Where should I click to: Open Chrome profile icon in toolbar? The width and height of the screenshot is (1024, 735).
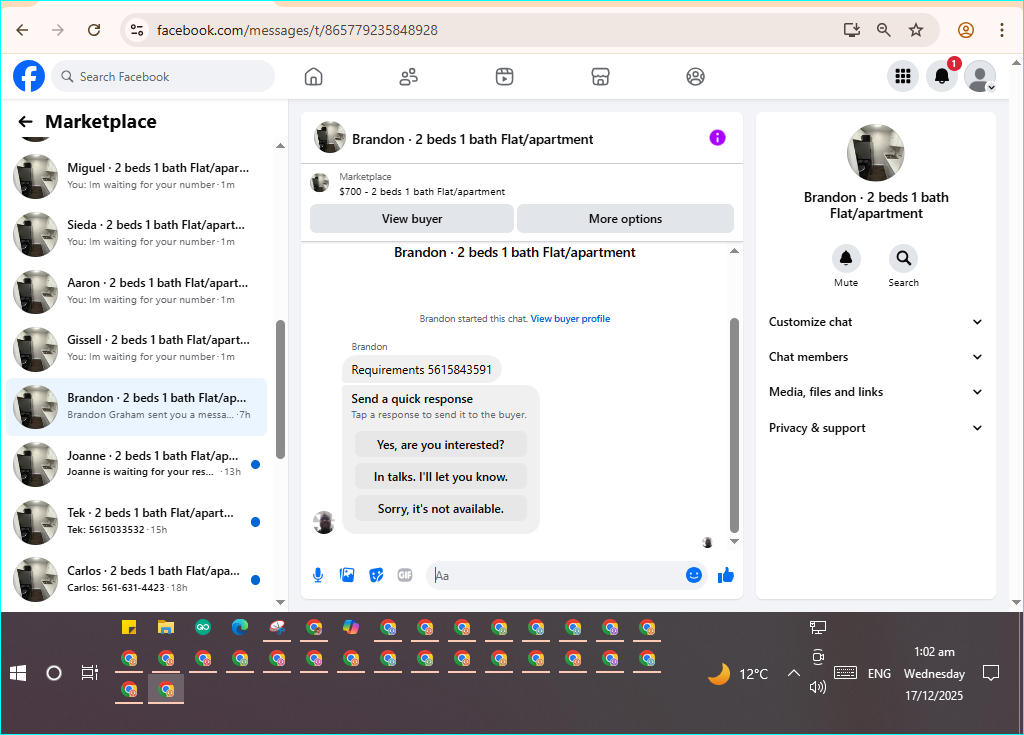coord(966,30)
